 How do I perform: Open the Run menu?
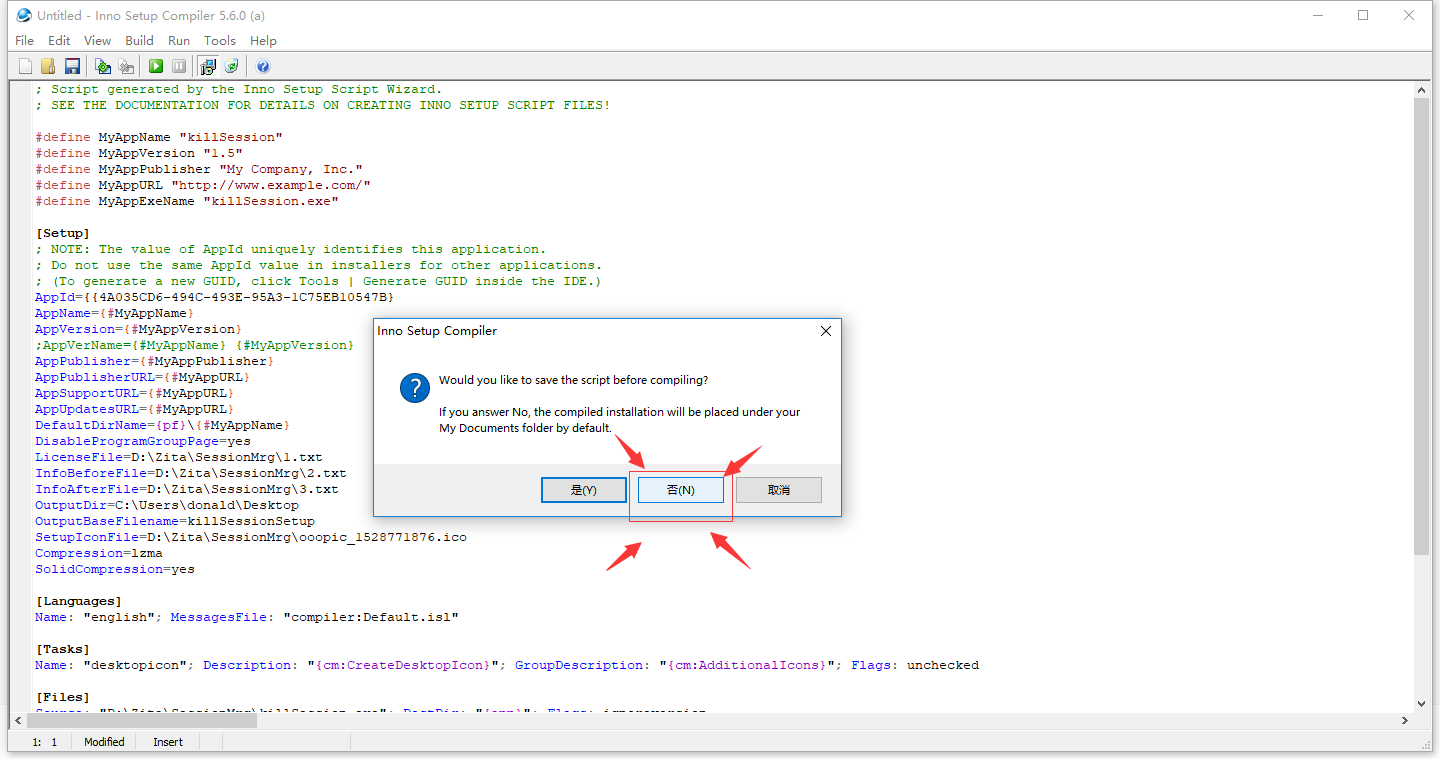(x=179, y=40)
